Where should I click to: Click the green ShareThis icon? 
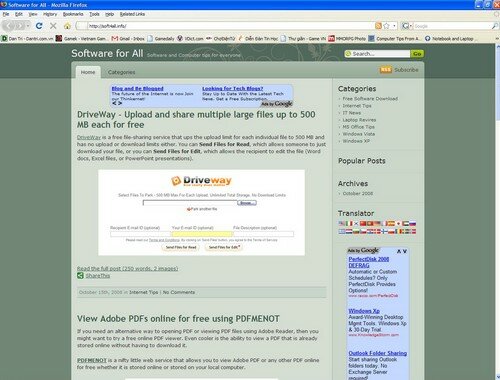tap(80, 275)
